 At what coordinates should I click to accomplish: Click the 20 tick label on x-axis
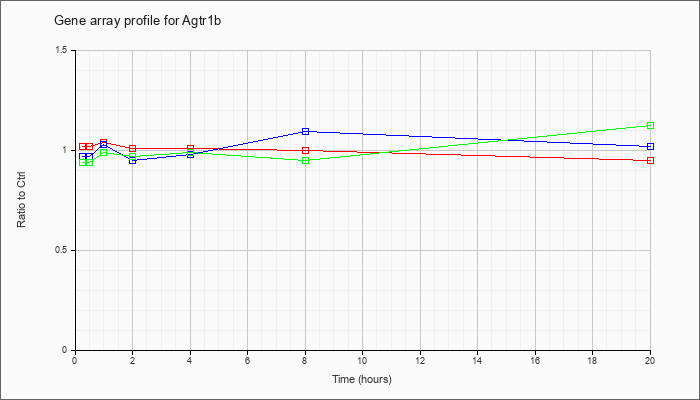[650, 362]
